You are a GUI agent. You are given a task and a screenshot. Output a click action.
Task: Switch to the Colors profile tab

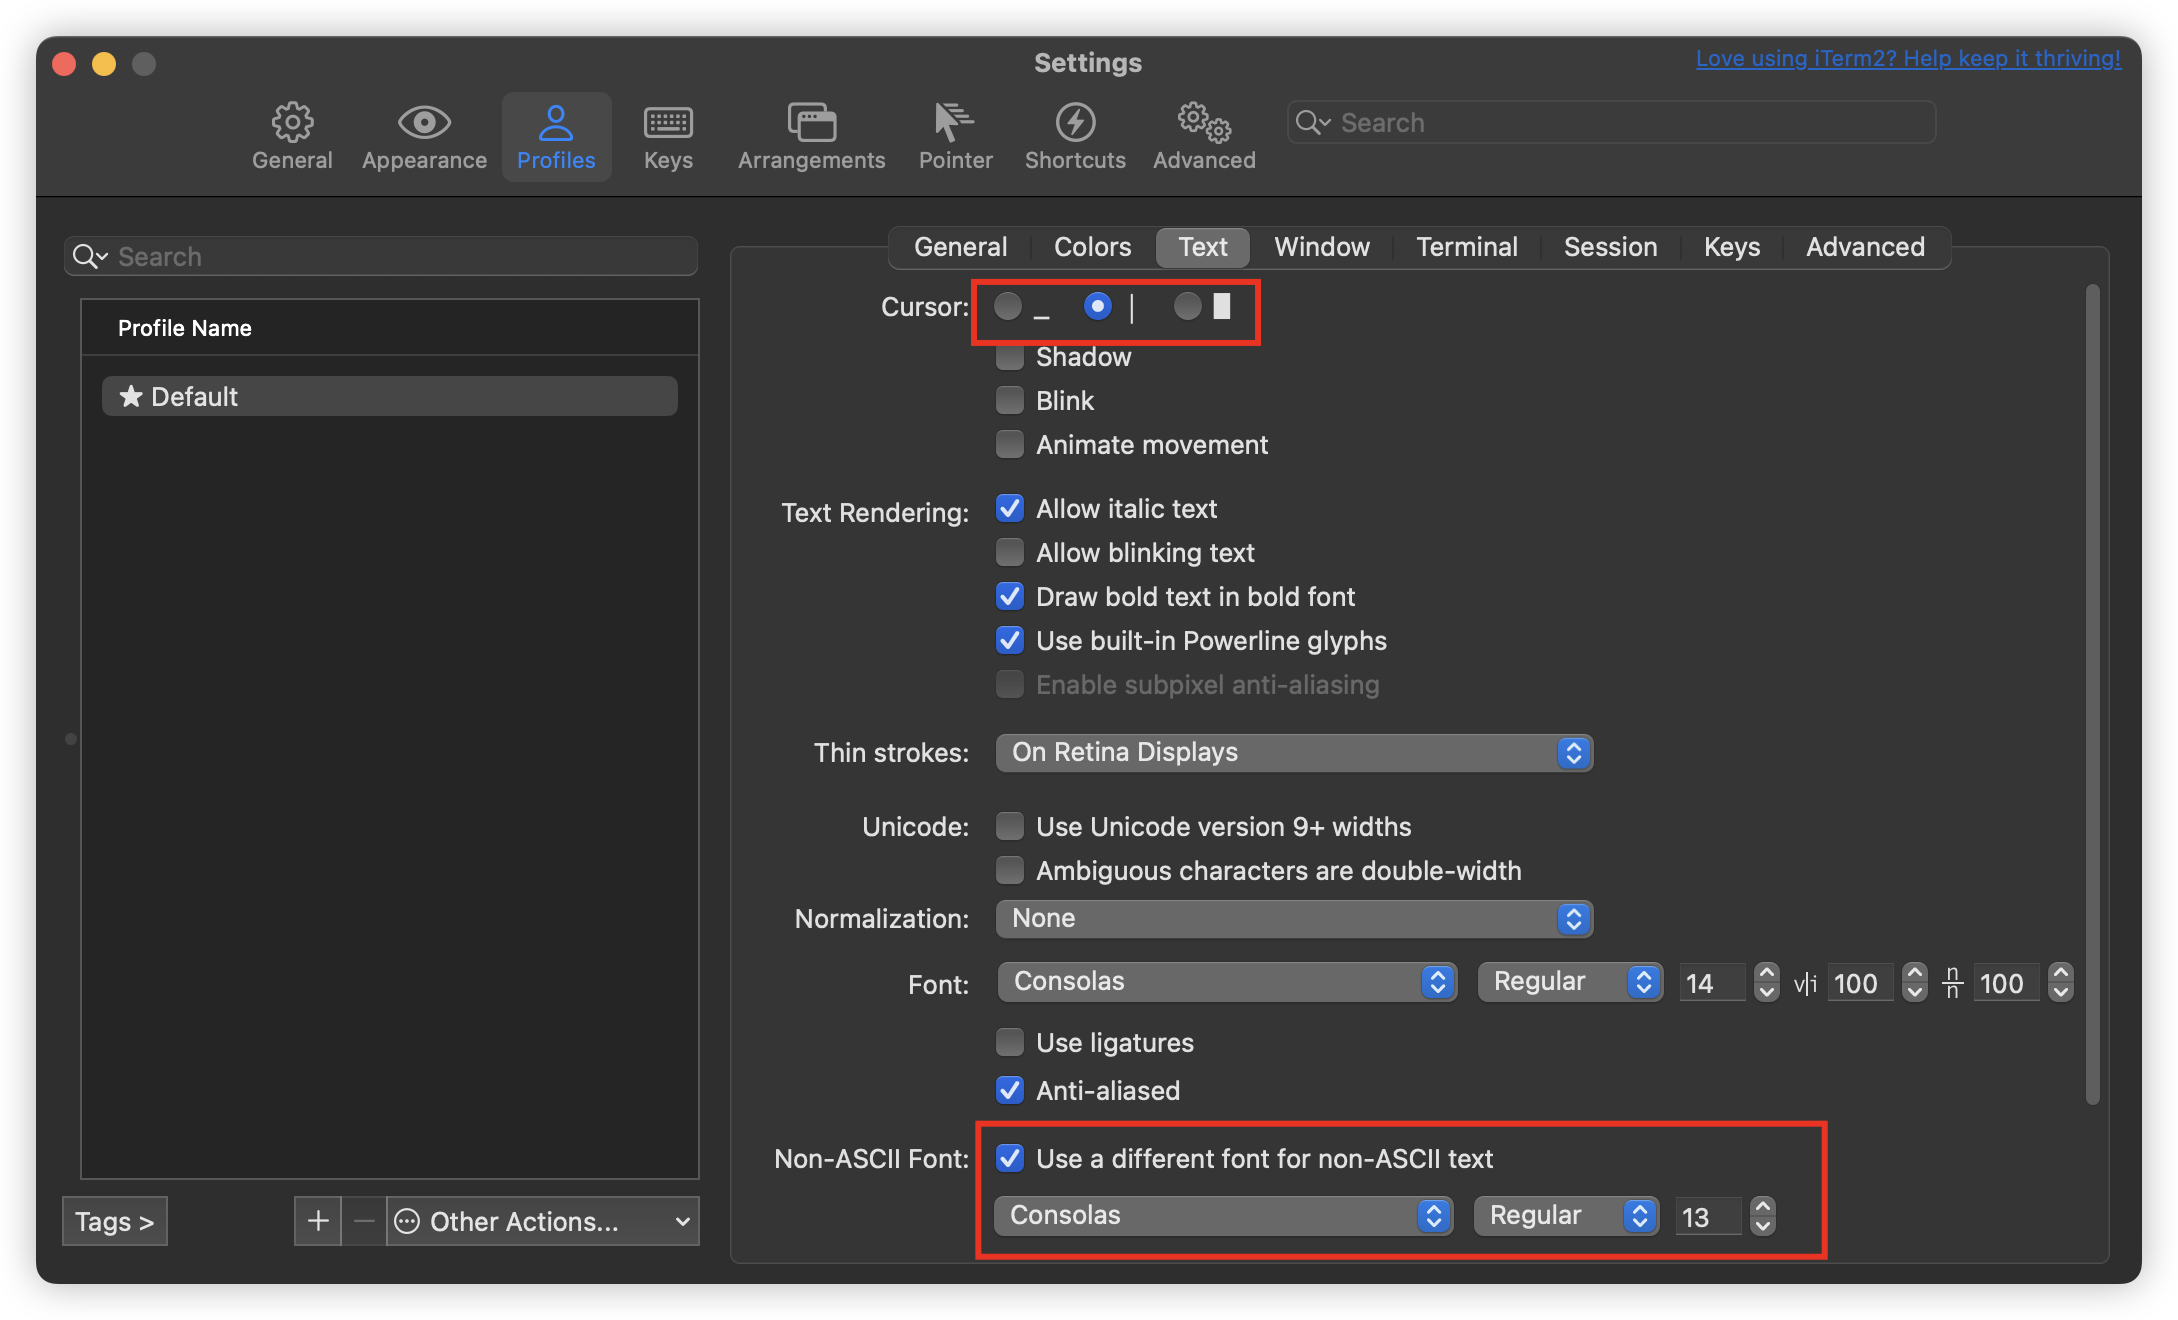[x=1092, y=247]
